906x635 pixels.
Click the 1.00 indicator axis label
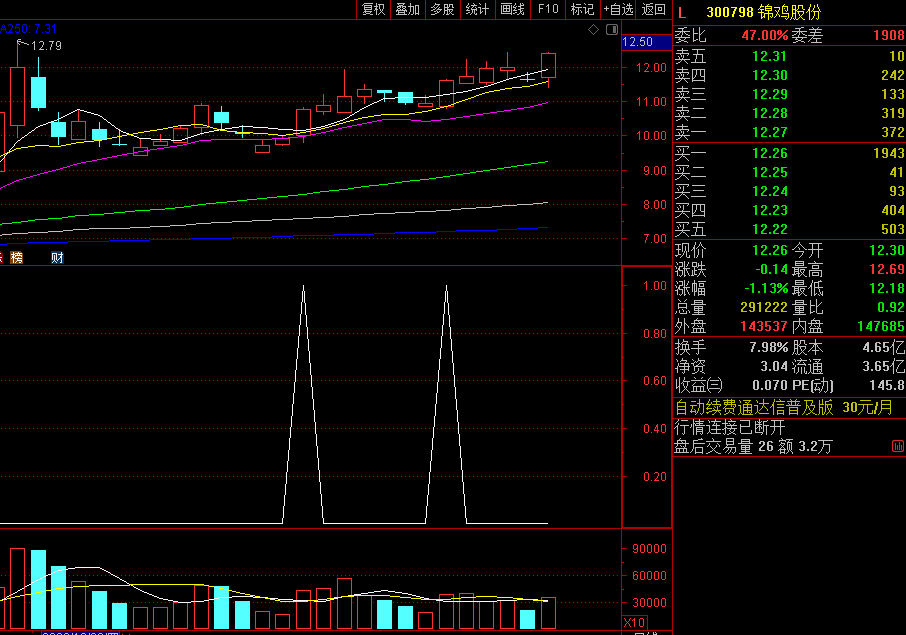coord(655,286)
